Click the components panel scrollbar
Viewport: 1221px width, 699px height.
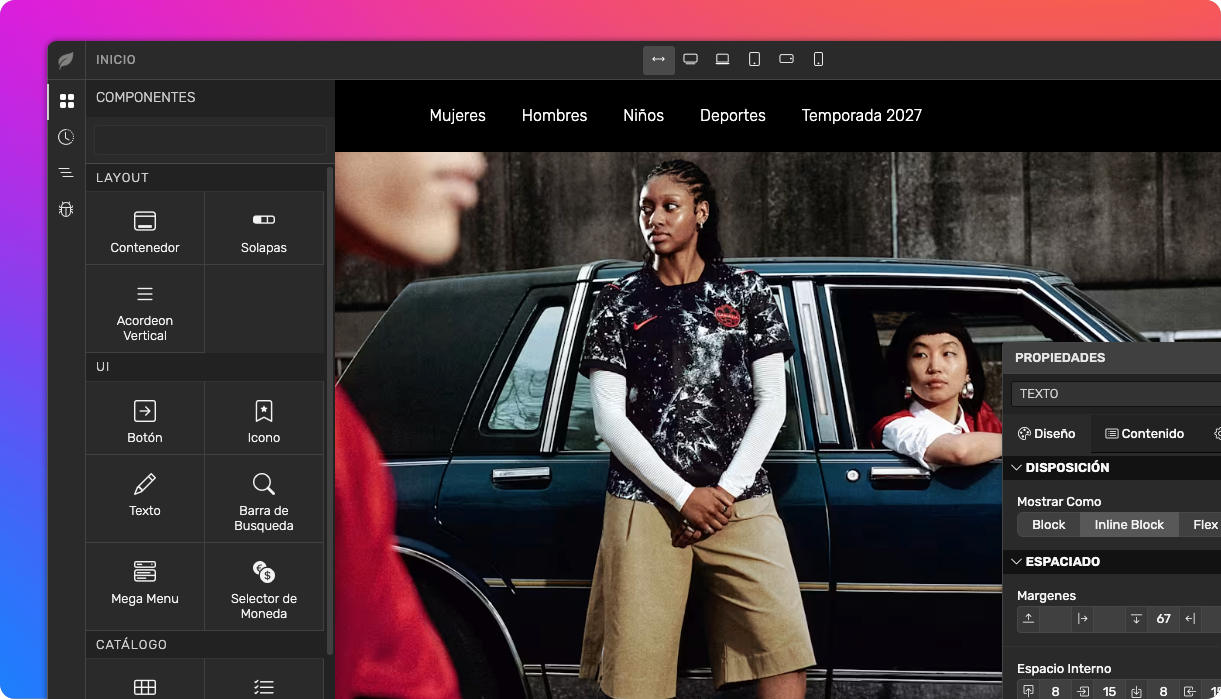pos(330,410)
